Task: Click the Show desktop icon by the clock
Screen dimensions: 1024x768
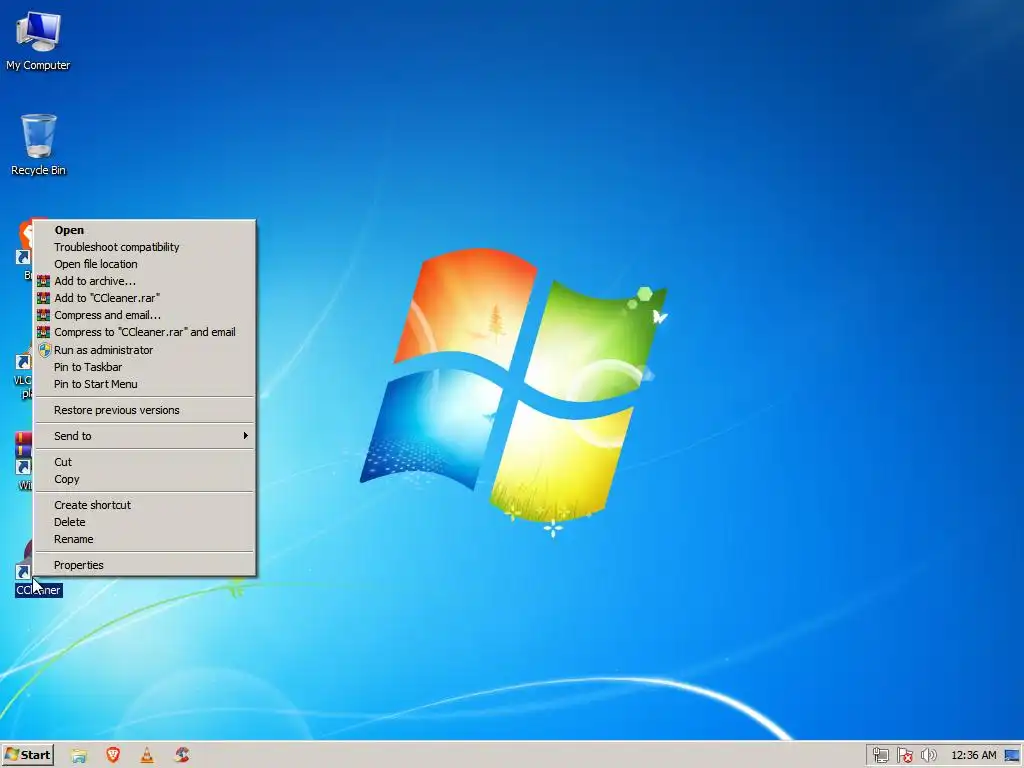Action: coord(1012,756)
